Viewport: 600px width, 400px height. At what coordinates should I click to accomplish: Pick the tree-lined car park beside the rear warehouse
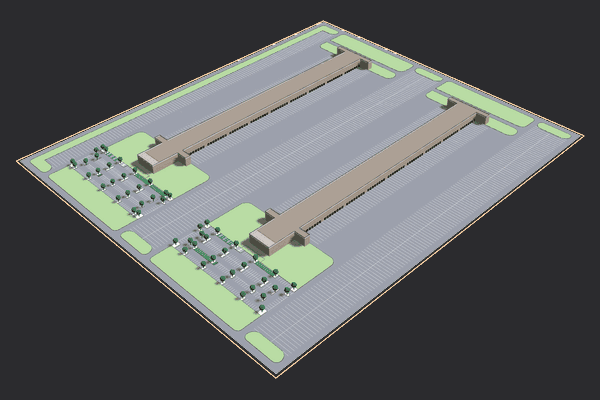click(x=121, y=180)
